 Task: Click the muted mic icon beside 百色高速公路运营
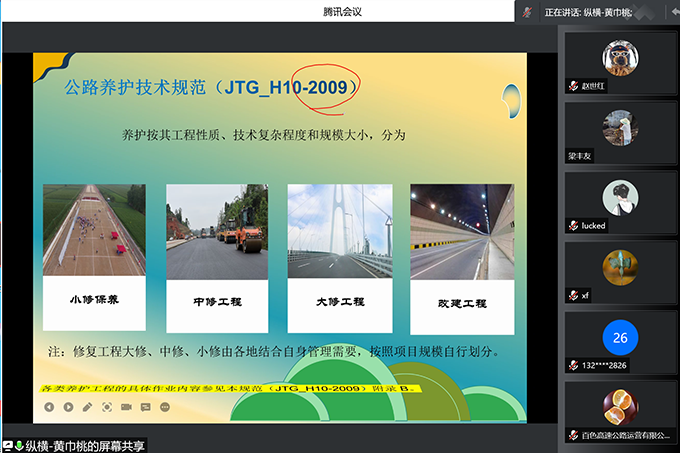click(x=573, y=435)
